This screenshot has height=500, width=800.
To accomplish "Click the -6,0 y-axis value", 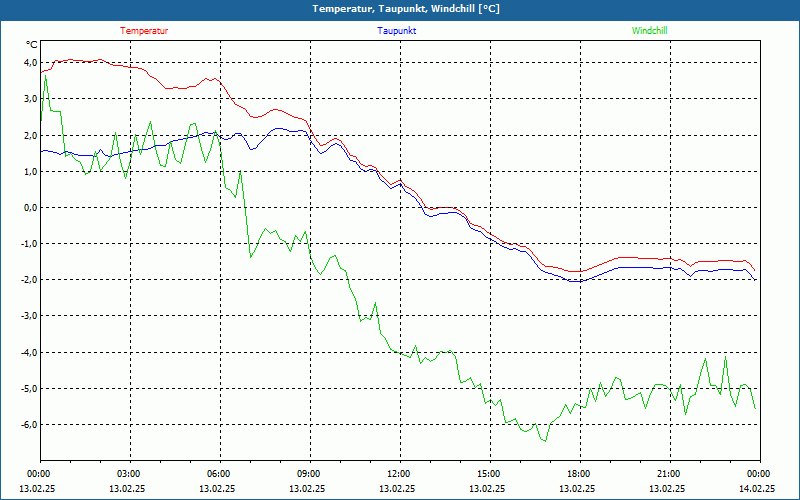I will tap(30, 424).
